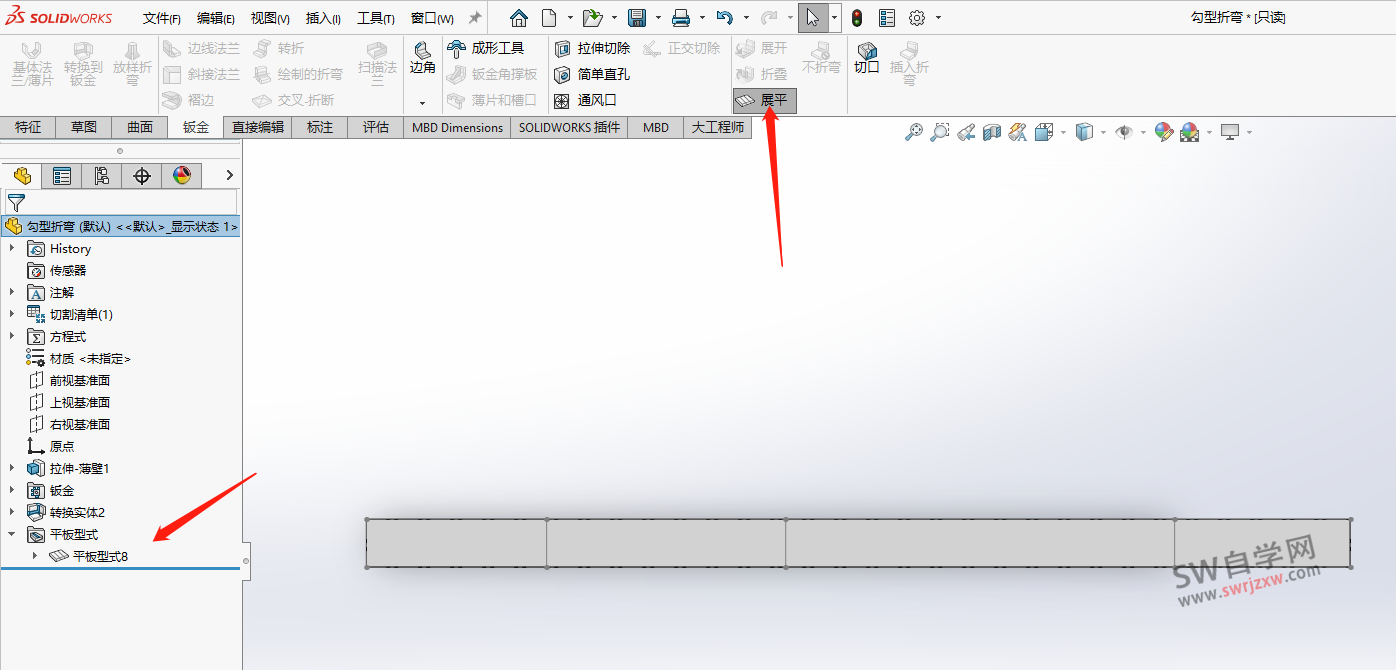1396x670 pixels.
Task: Open the 插入 menu
Action: click(324, 17)
